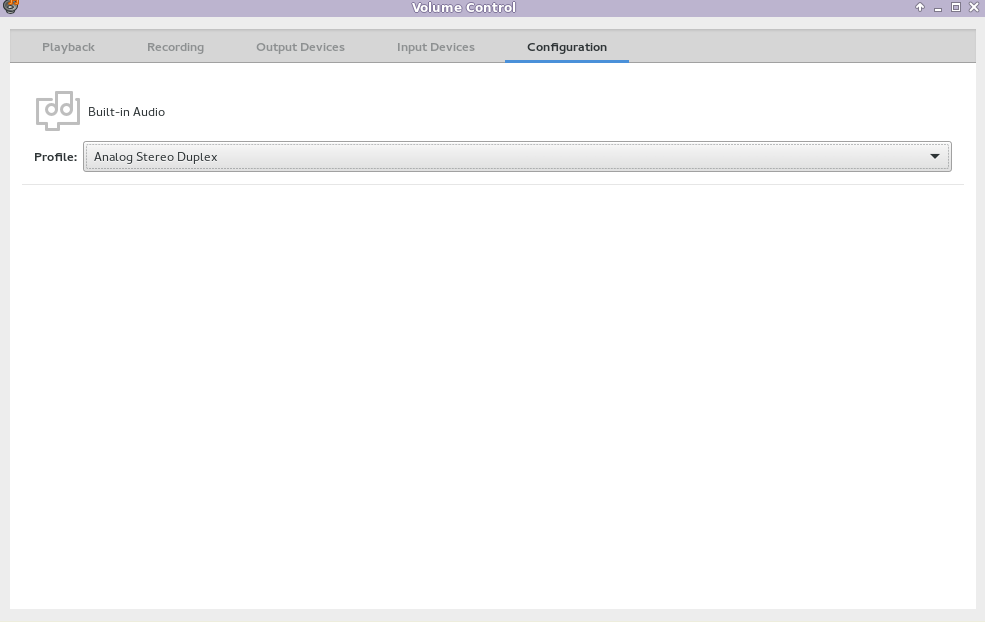Viewport: 985px width, 622px height.
Task: Click the Volume Control title text
Action: 464,7
